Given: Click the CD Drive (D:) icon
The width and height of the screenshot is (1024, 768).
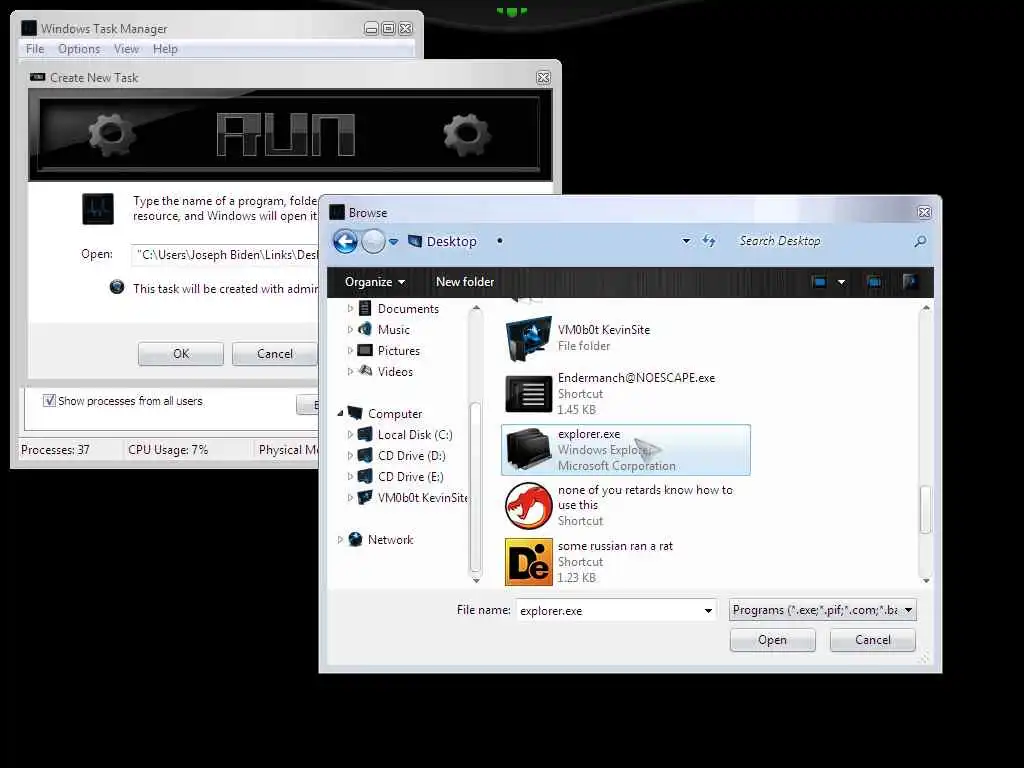Looking at the screenshot, I should coord(366,456).
